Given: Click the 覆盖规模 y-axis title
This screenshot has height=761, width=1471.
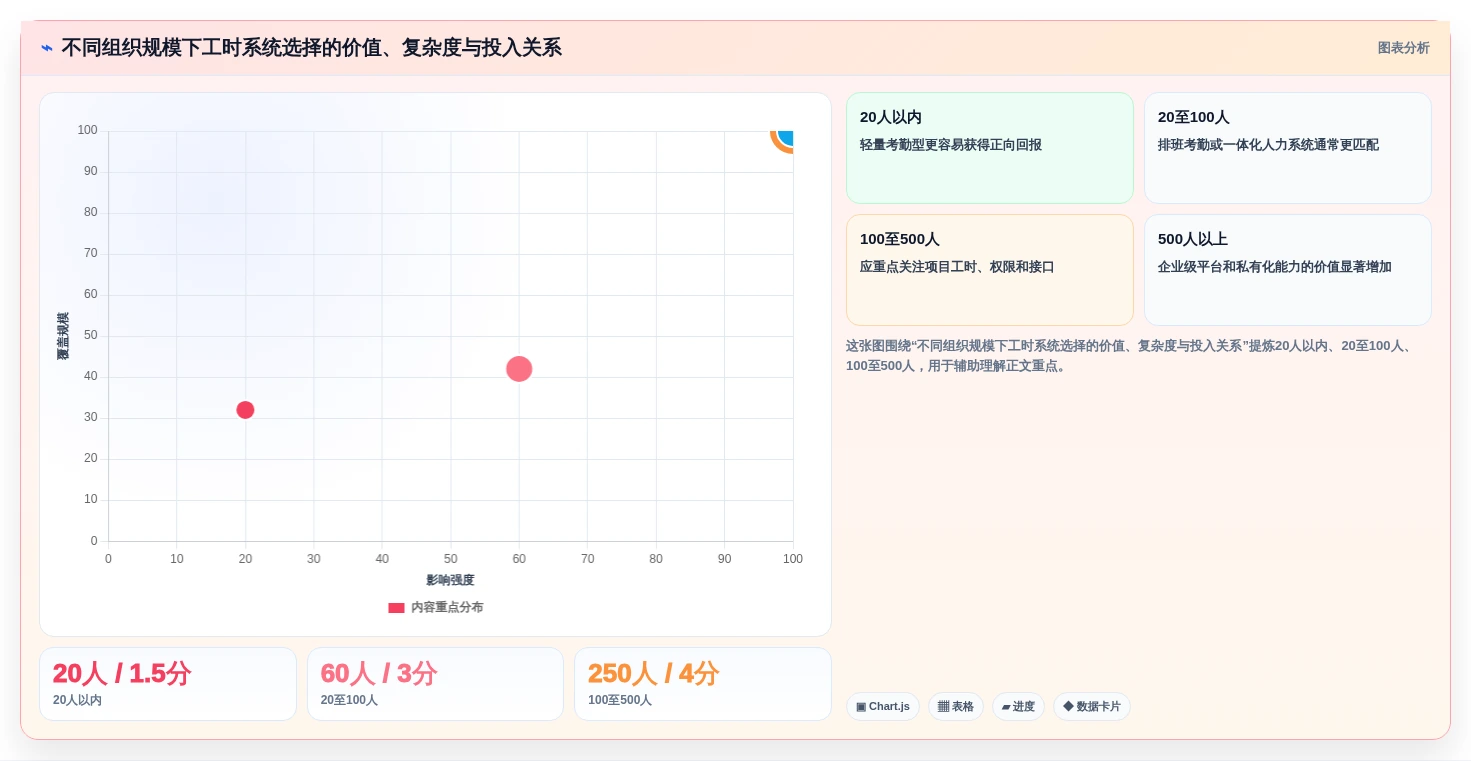Looking at the screenshot, I should (63, 336).
